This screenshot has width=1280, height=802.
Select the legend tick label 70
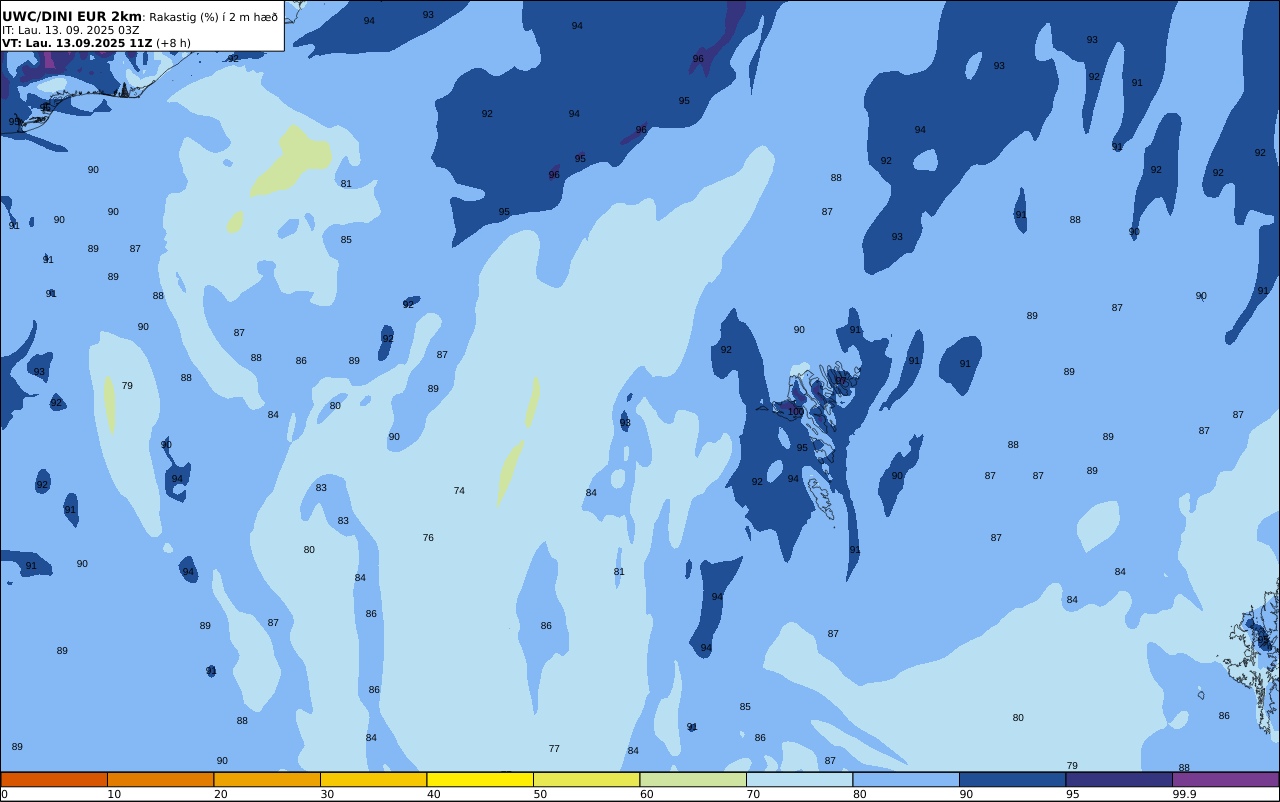point(753,794)
